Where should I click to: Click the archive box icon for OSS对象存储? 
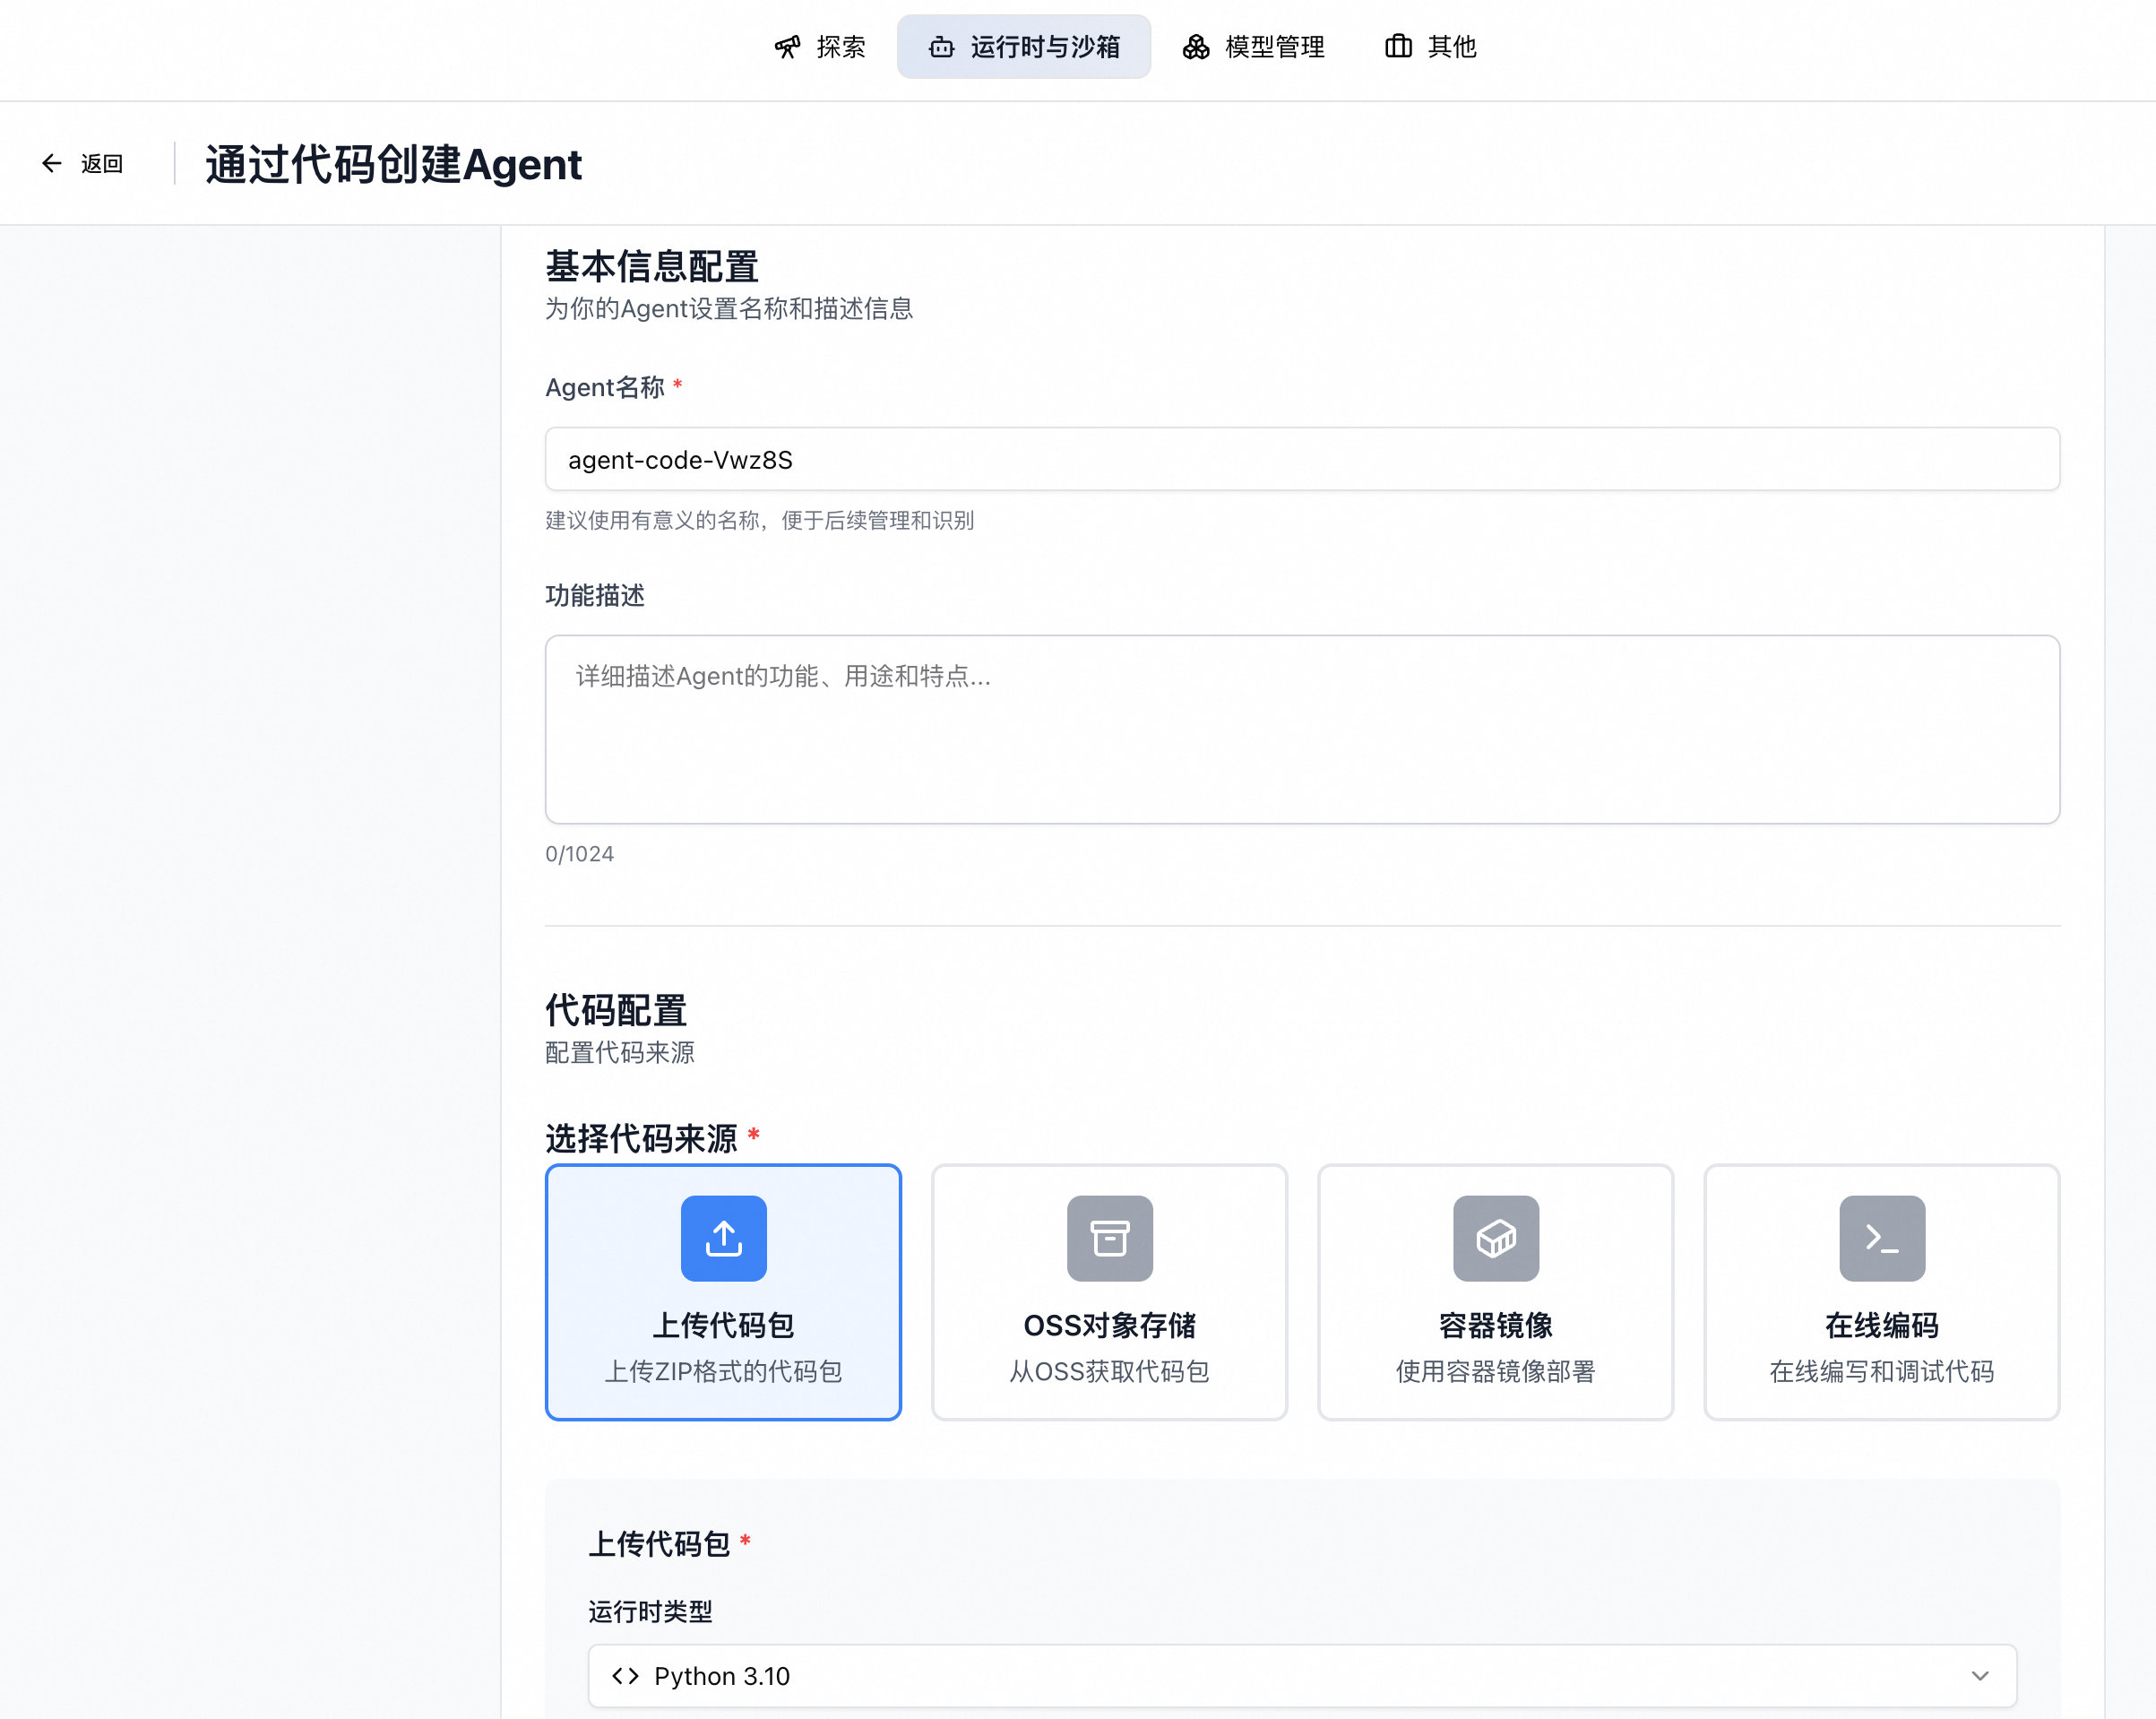coord(1109,1238)
